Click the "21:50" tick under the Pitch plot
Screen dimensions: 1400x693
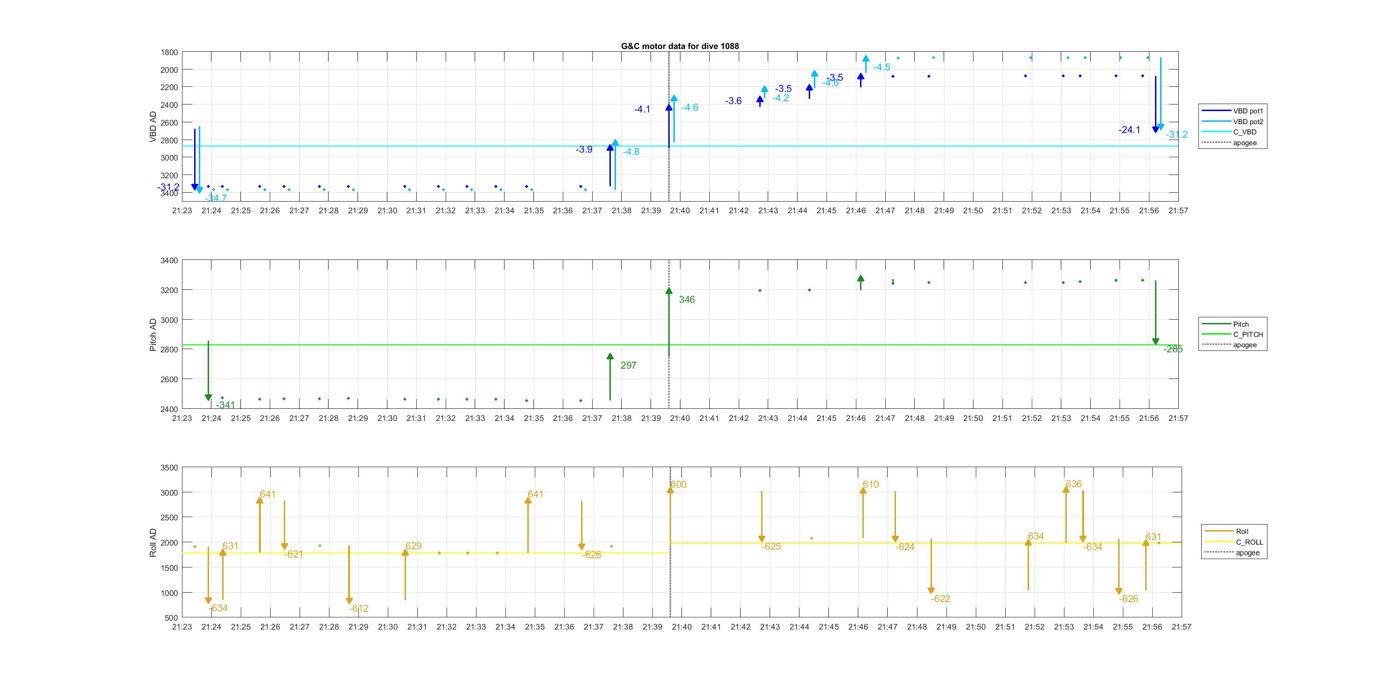tap(973, 418)
